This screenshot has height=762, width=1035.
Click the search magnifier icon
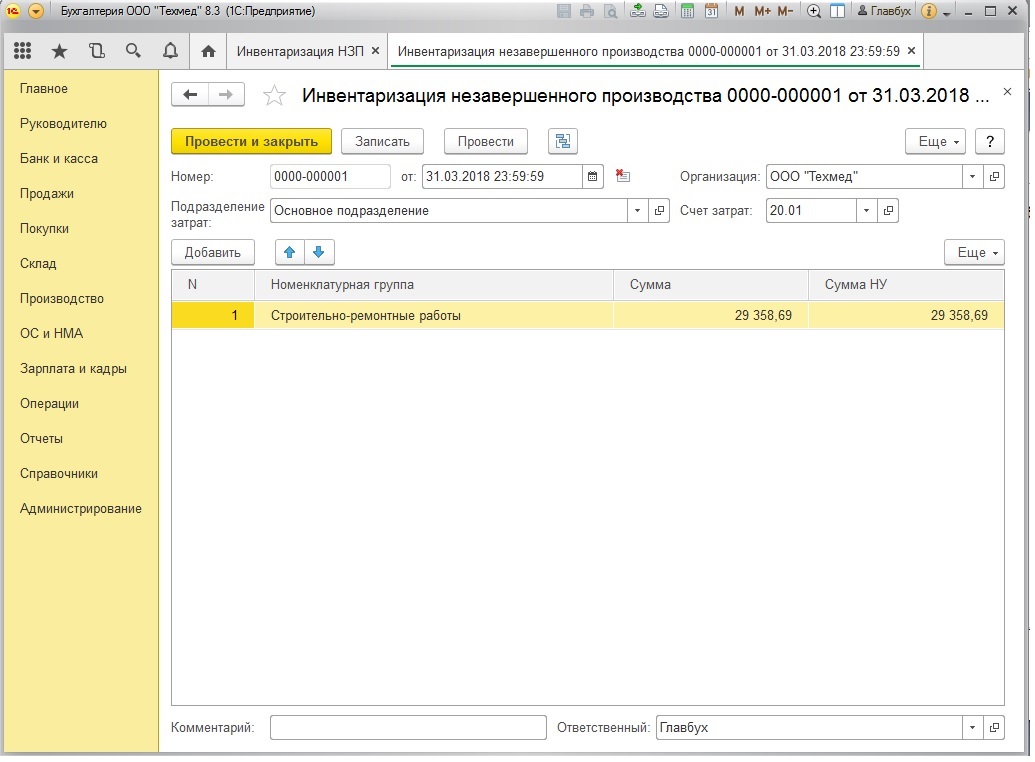[x=133, y=51]
